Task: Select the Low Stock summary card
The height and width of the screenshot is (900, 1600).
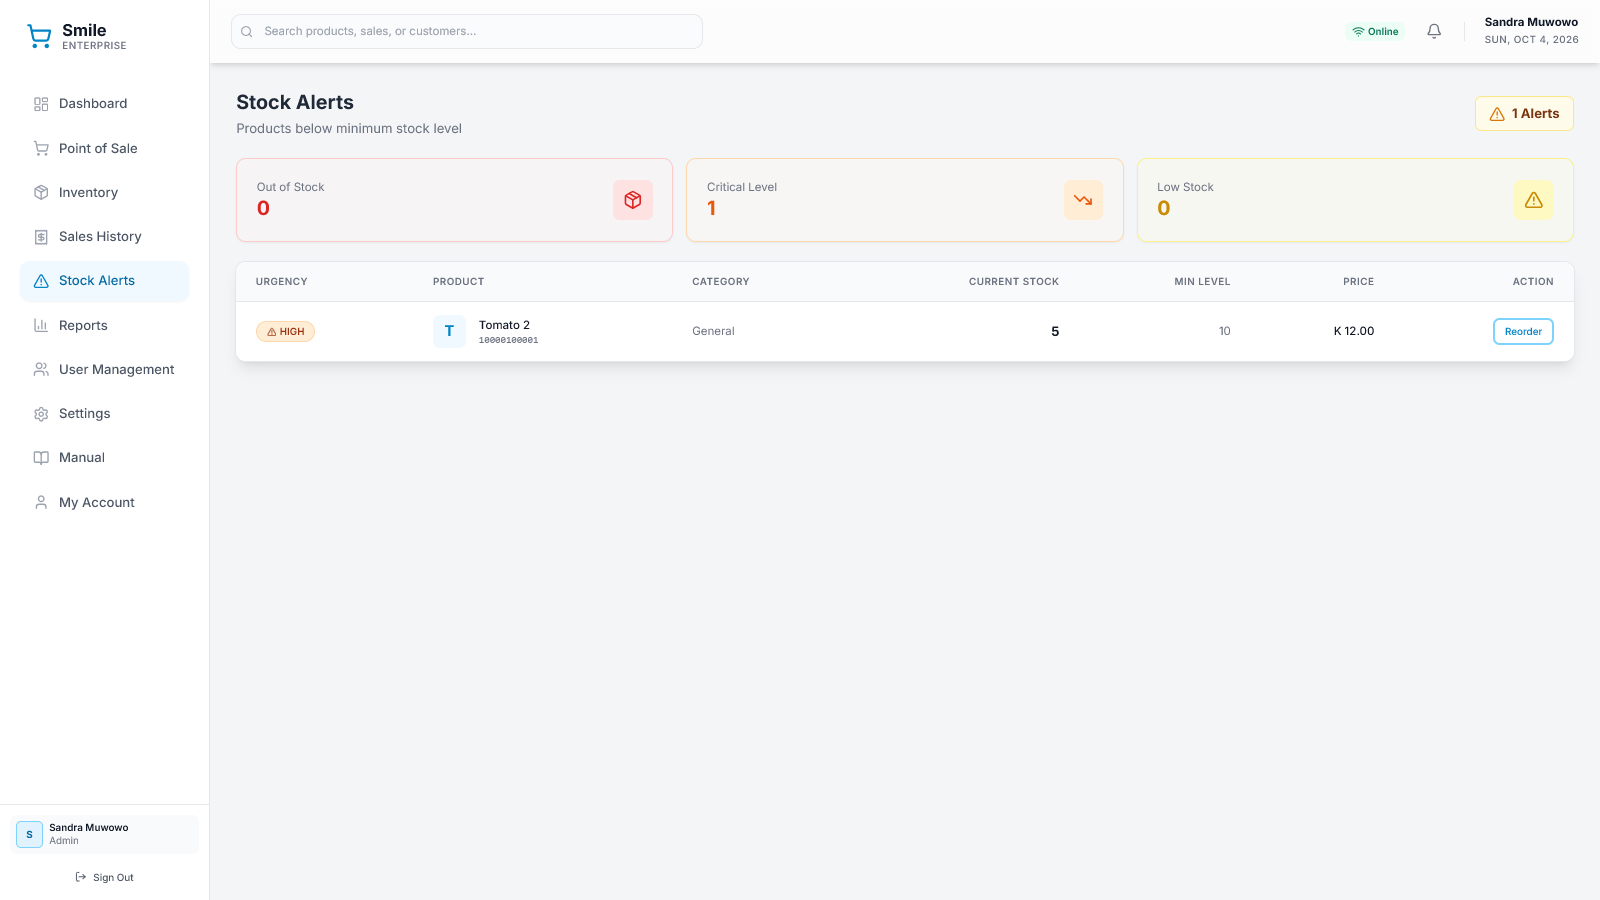Action: tap(1355, 200)
